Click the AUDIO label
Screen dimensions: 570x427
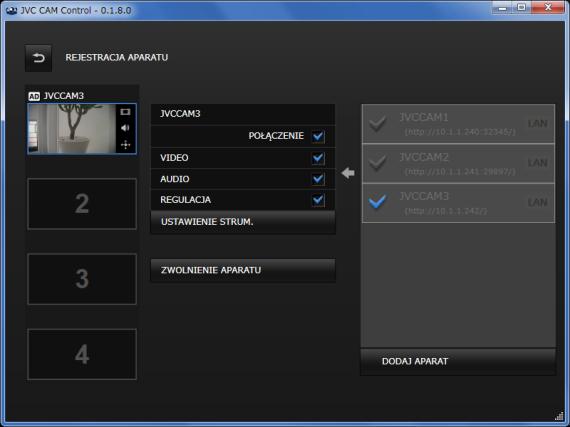(174, 179)
